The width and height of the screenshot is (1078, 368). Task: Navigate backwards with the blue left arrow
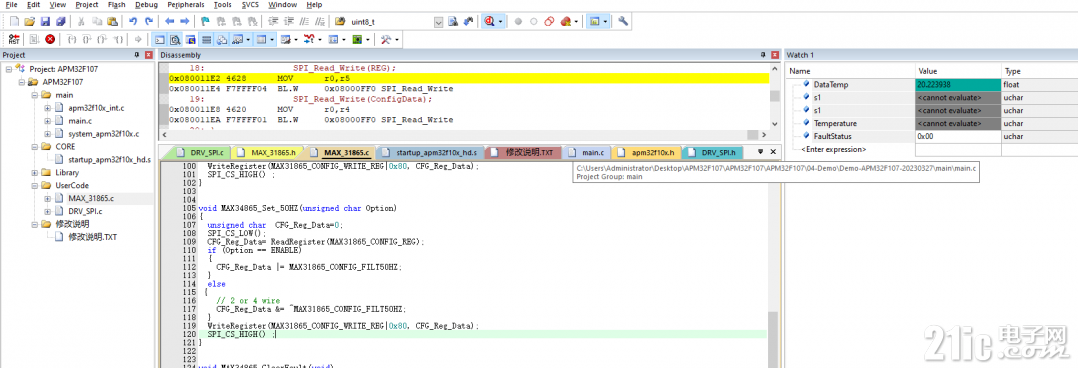[x=169, y=21]
